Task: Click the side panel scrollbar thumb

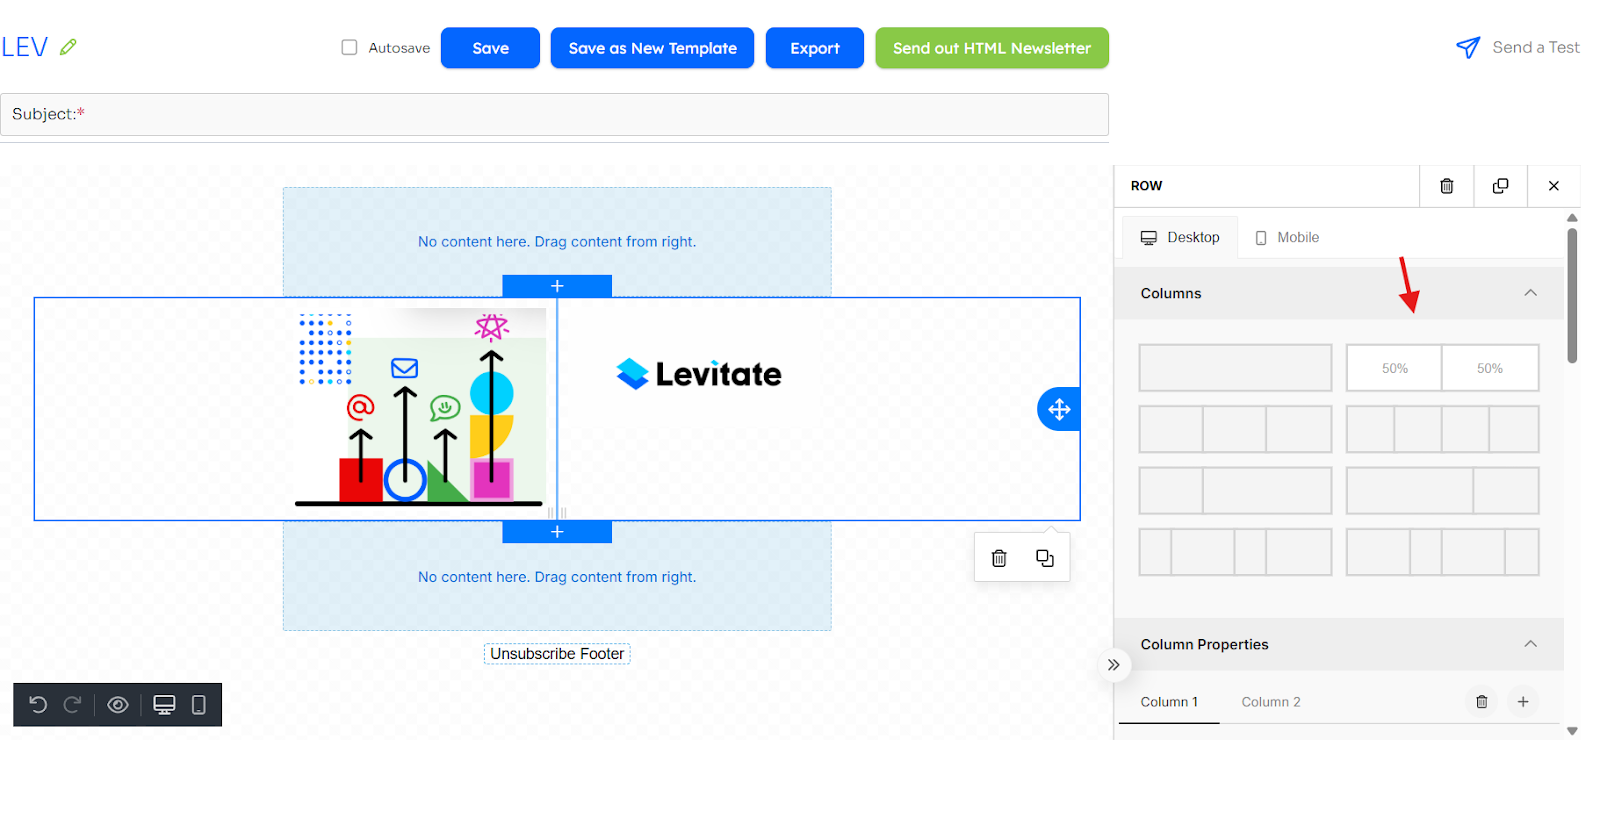Action: point(1572,295)
